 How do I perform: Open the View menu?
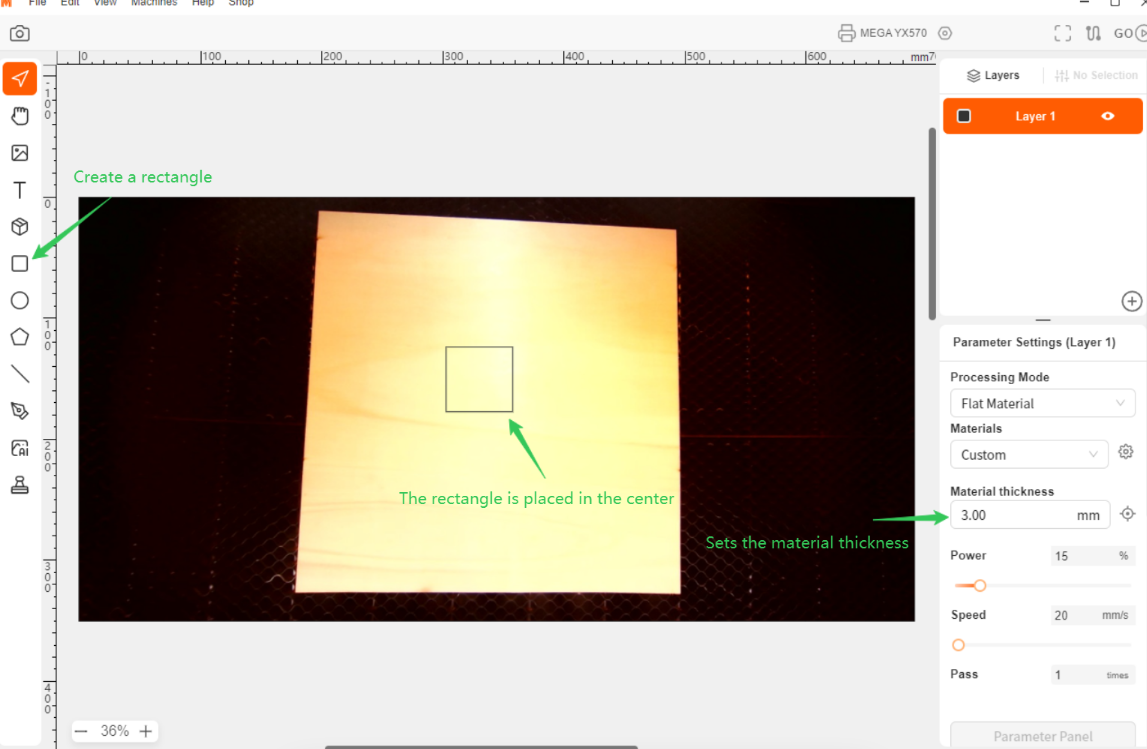(105, 3)
